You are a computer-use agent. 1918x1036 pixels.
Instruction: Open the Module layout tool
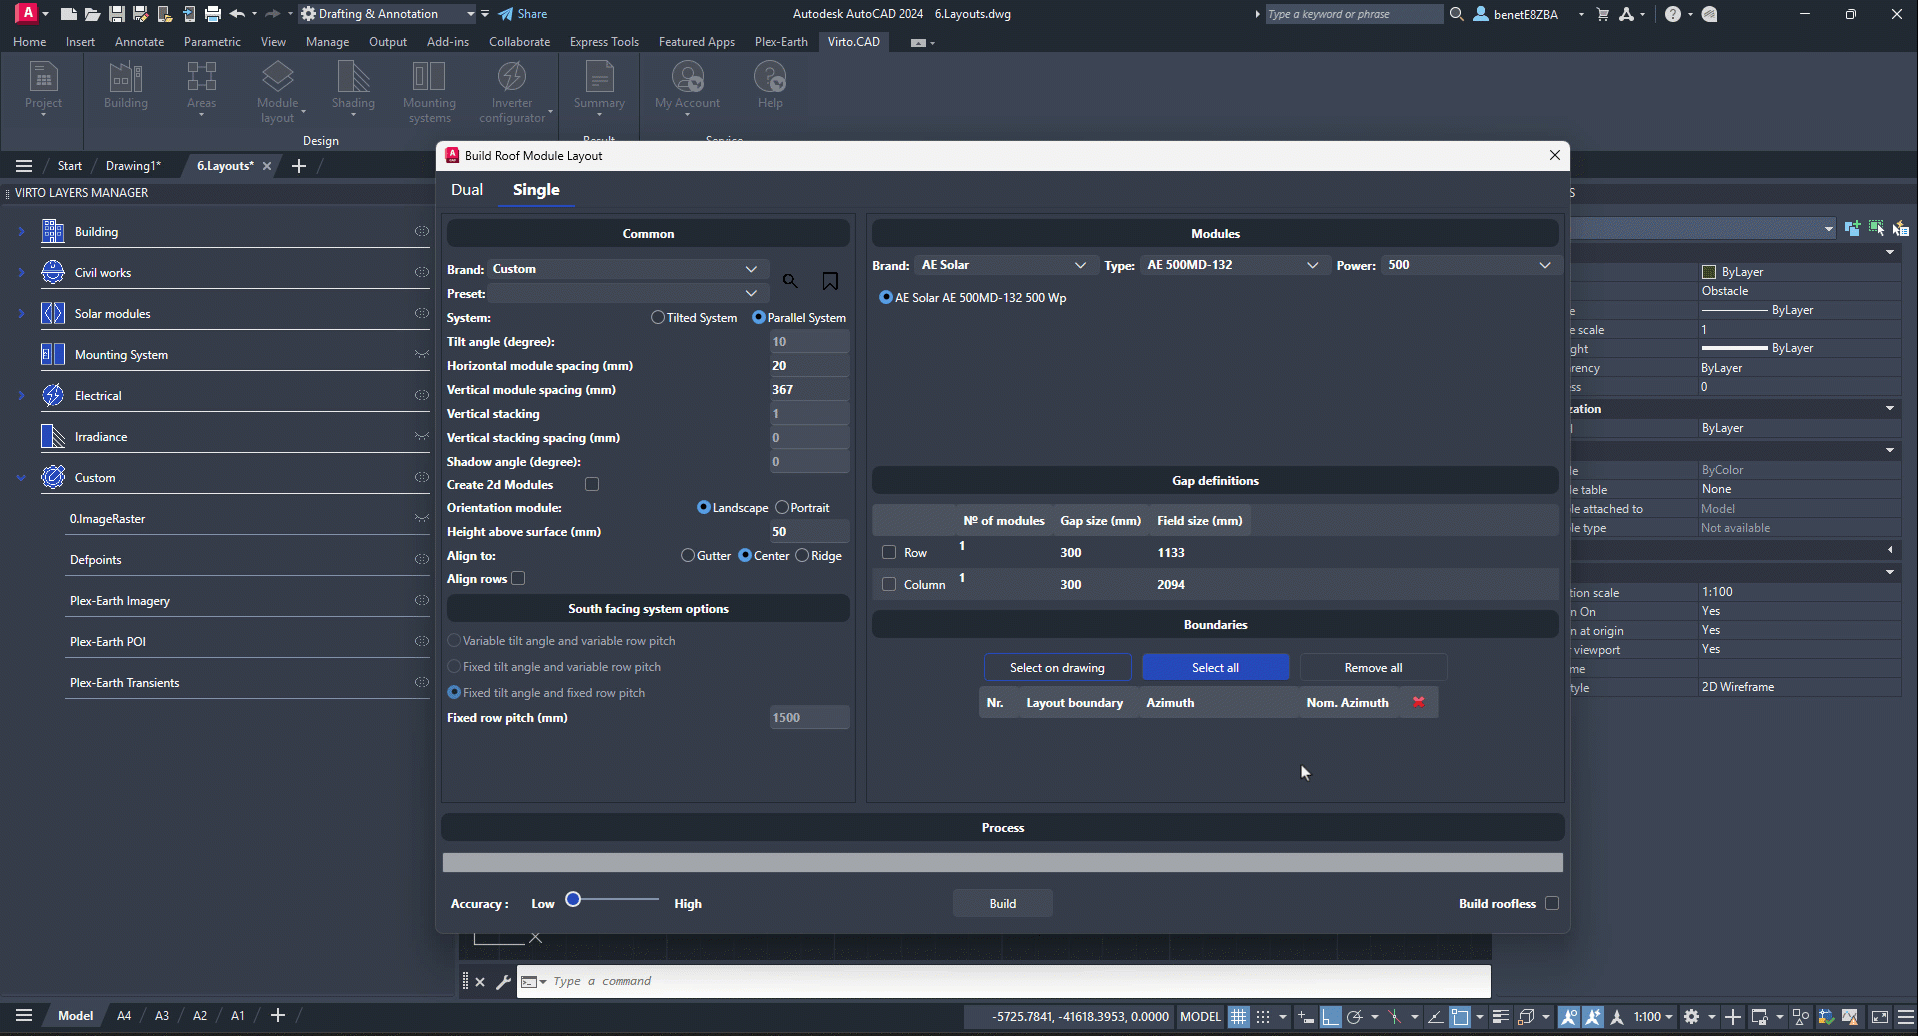[278, 91]
